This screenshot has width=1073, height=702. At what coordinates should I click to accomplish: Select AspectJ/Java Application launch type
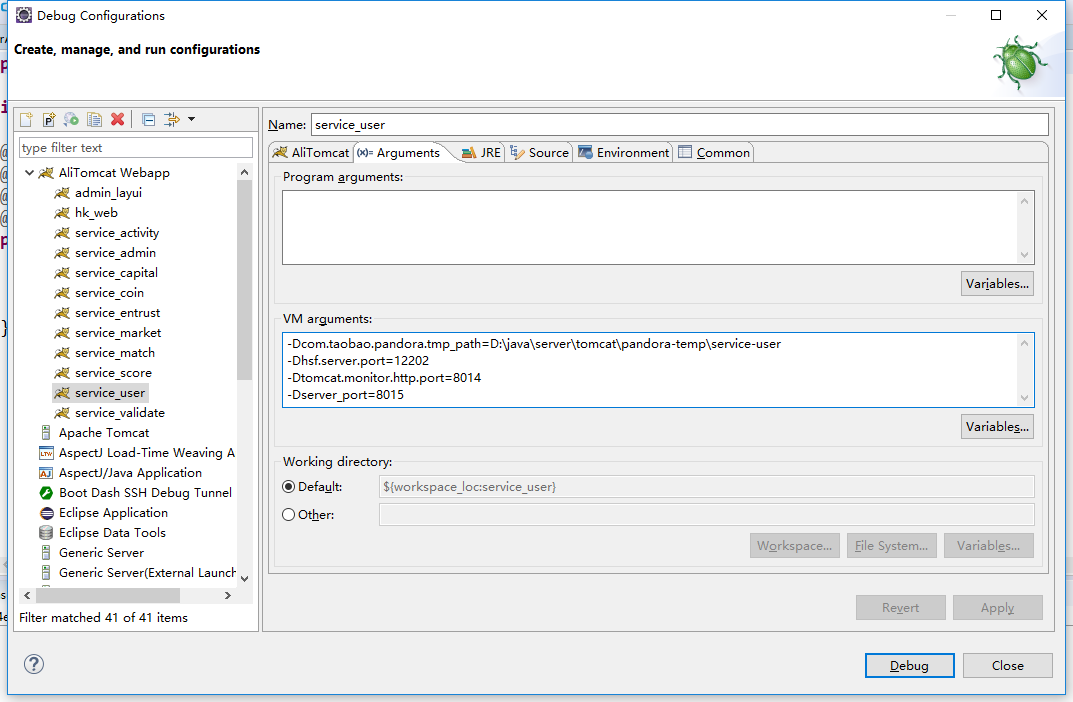point(130,473)
